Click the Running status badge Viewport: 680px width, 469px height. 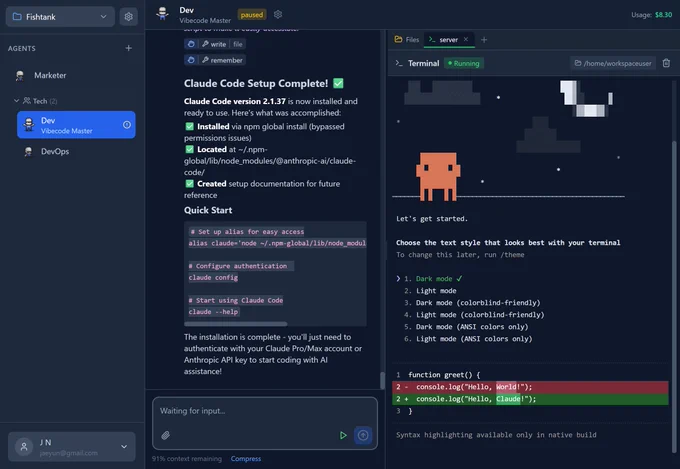point(464,63)
